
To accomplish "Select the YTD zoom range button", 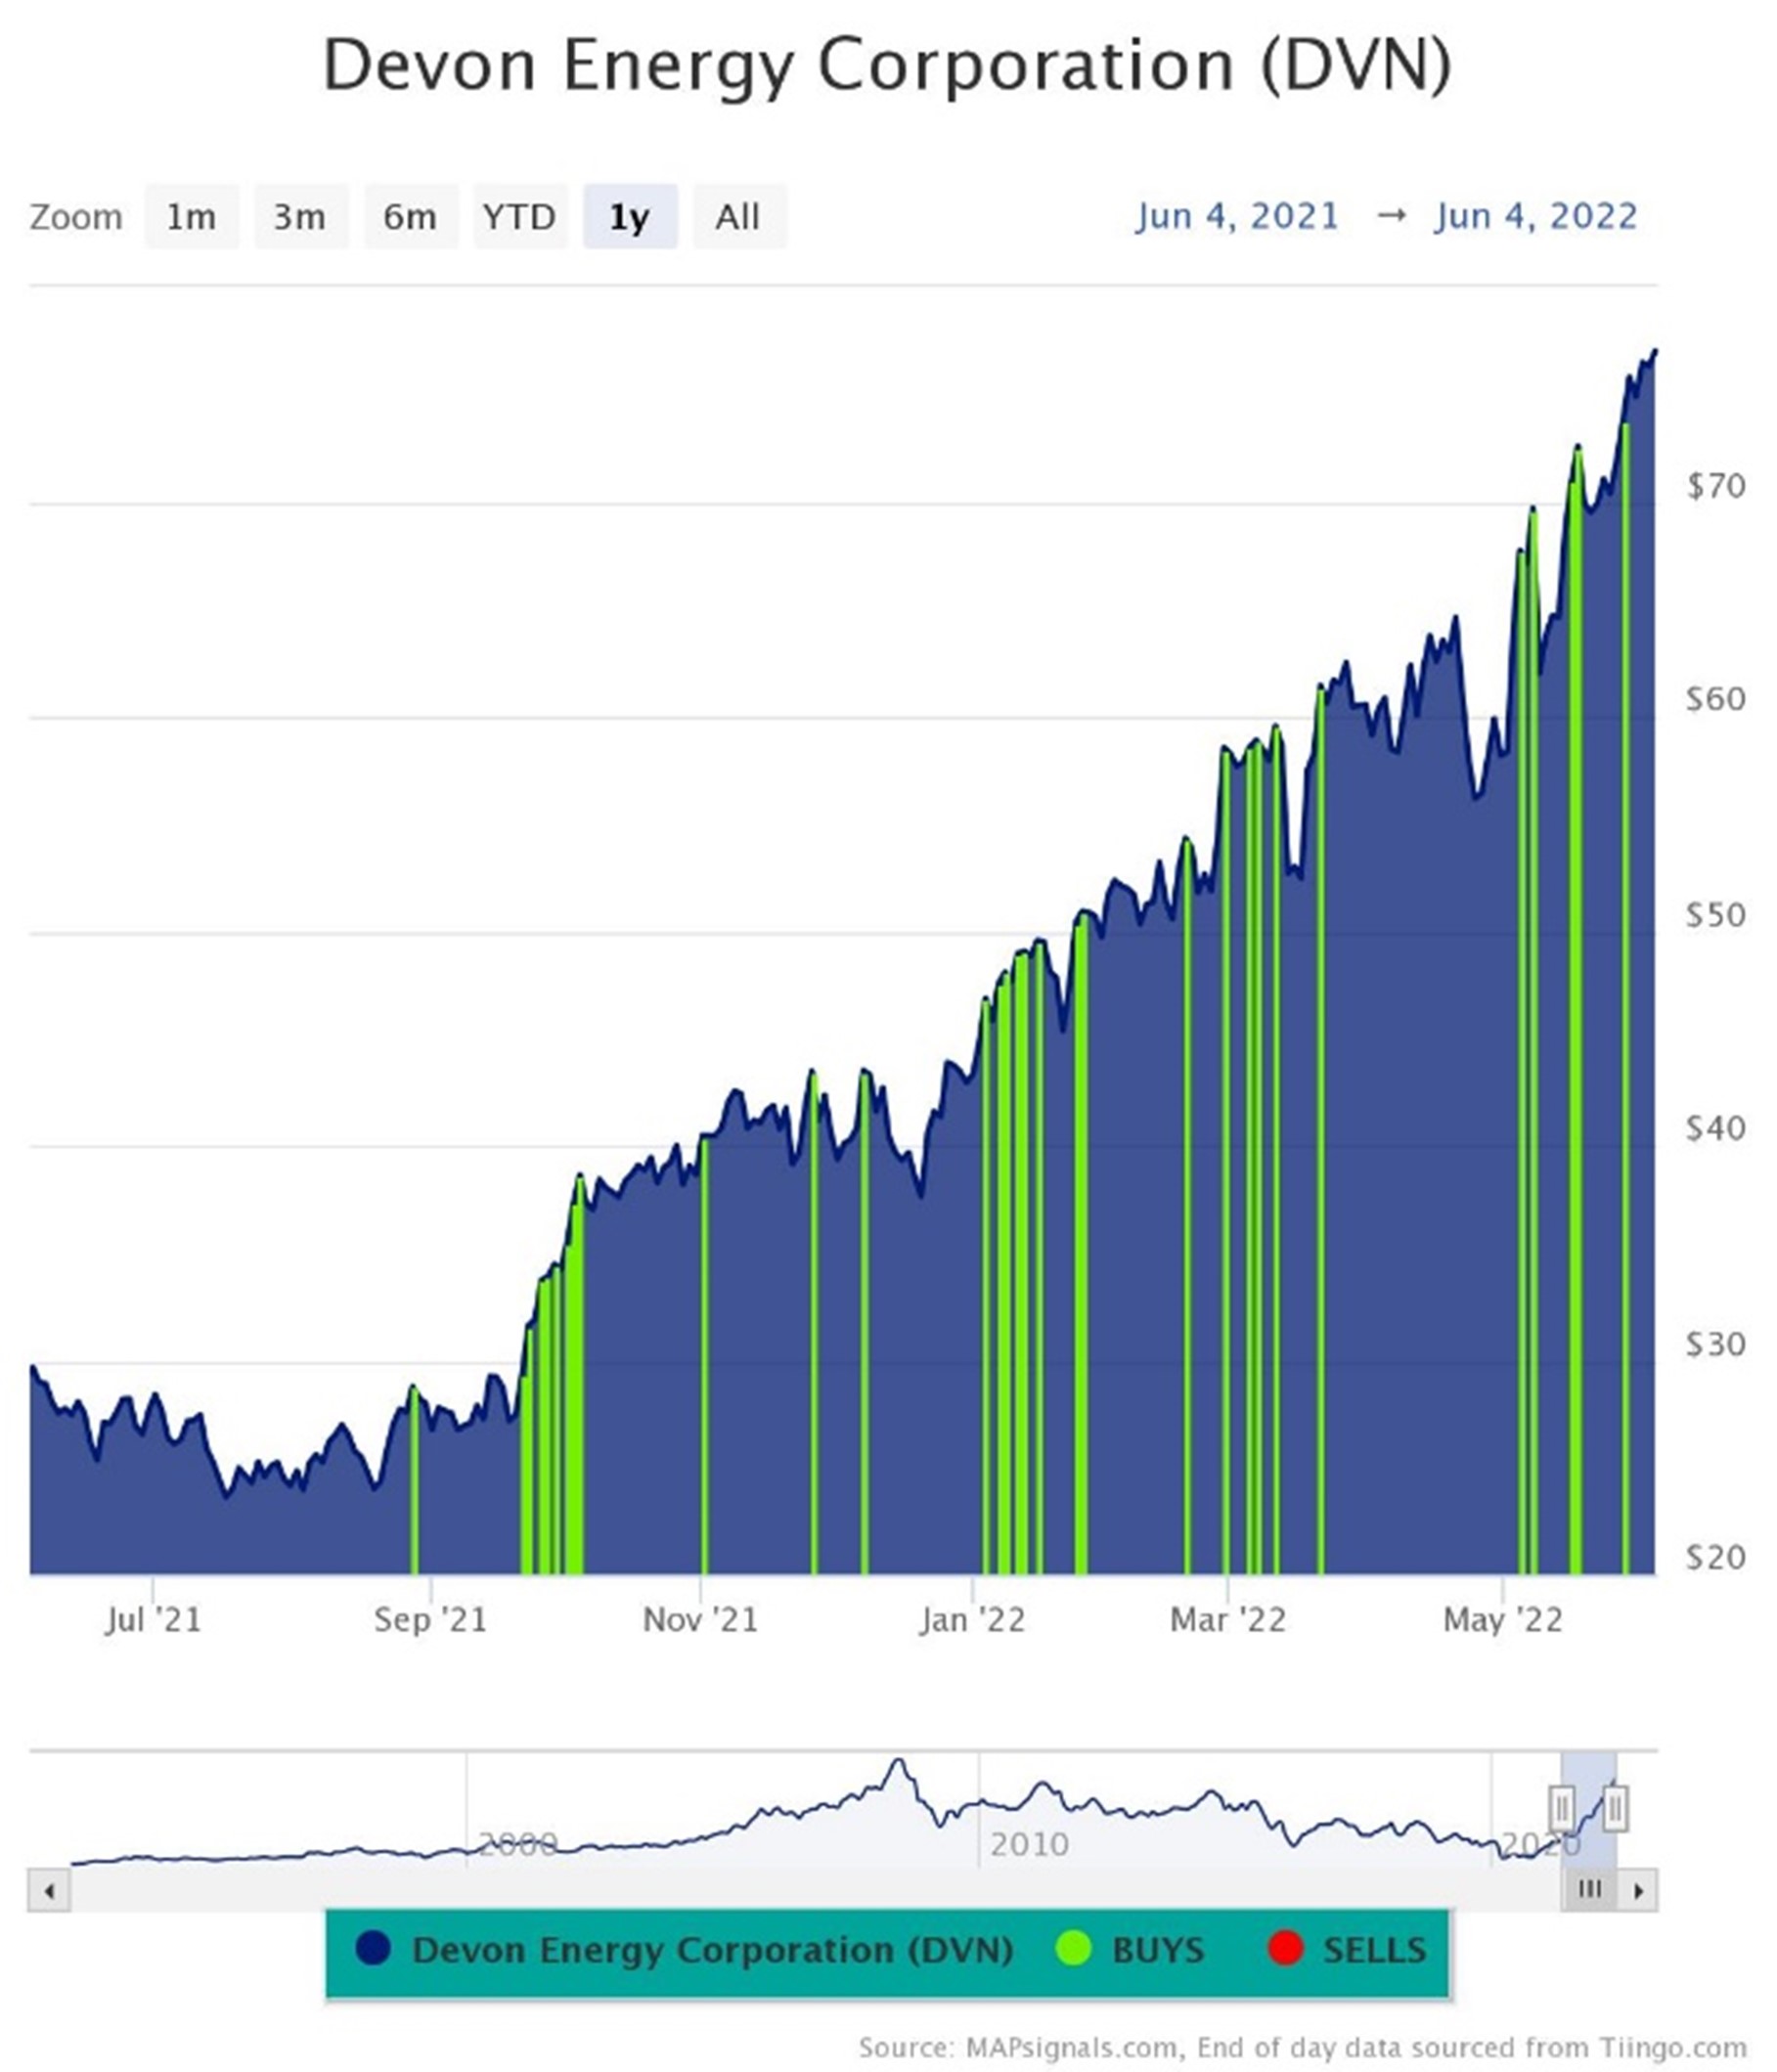I will coord(520,216).
